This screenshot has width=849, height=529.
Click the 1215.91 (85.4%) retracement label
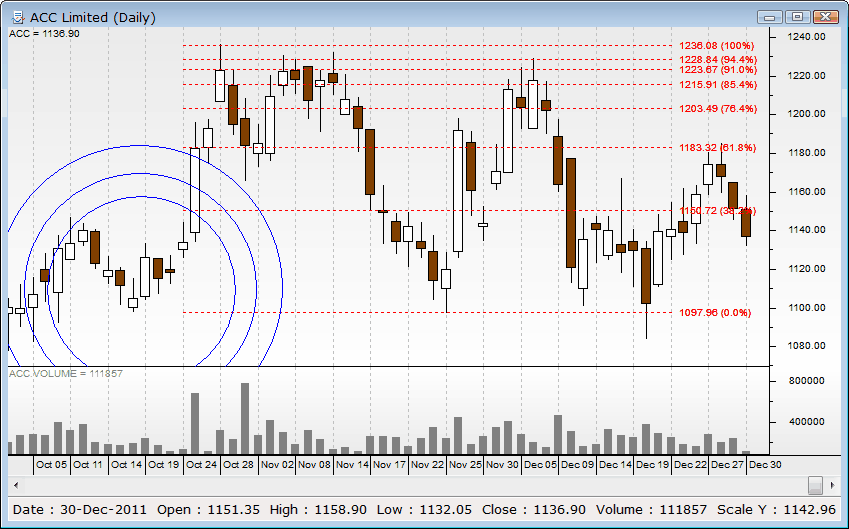click(x=717, y=85)
